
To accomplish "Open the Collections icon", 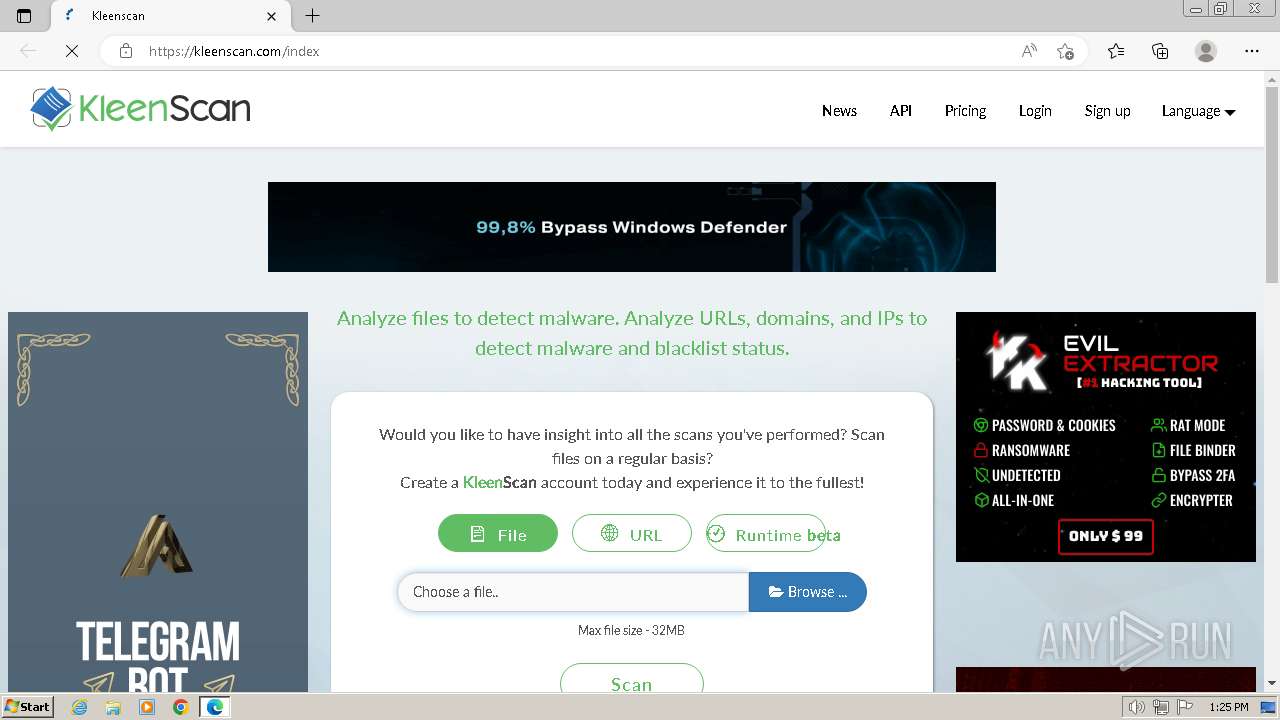I will point(1160,51).
